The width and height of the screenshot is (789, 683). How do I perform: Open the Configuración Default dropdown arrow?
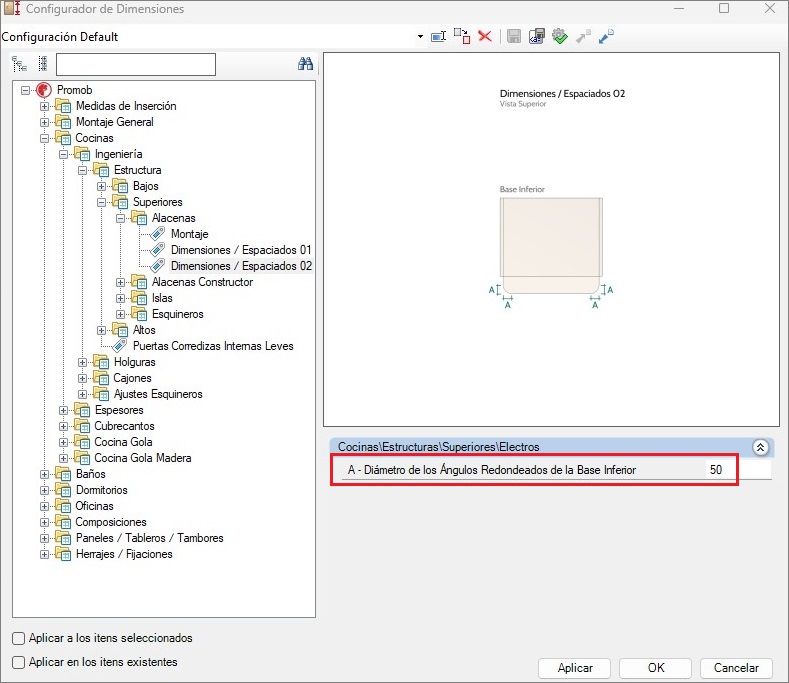[x=420, y=37]
